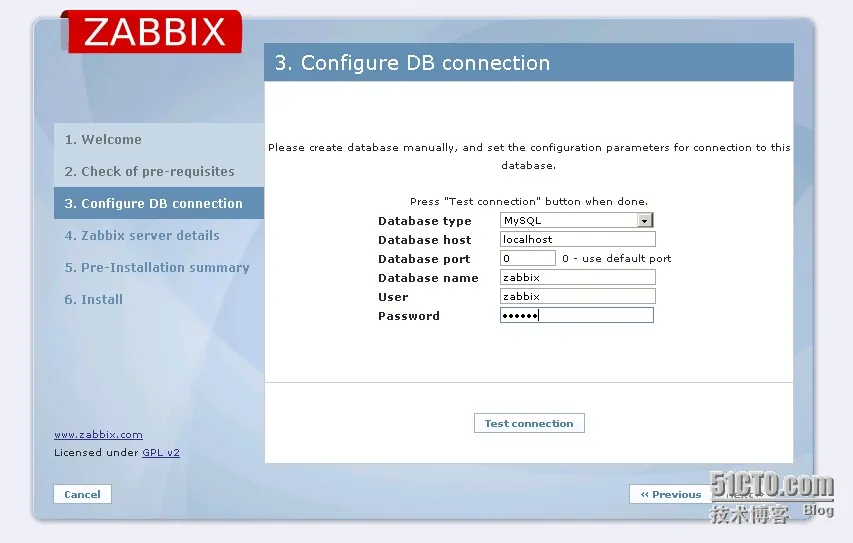Click the 'Database port' label
853x543 pixels.
[424, 259]
